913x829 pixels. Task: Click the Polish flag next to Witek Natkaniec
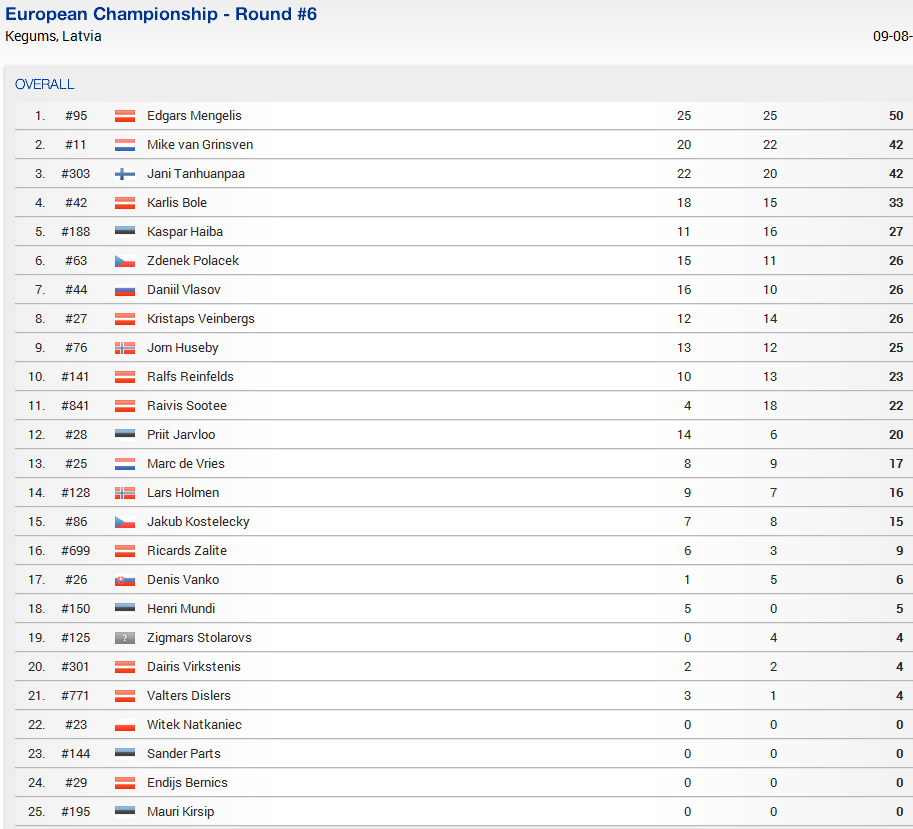click(125, 725)
